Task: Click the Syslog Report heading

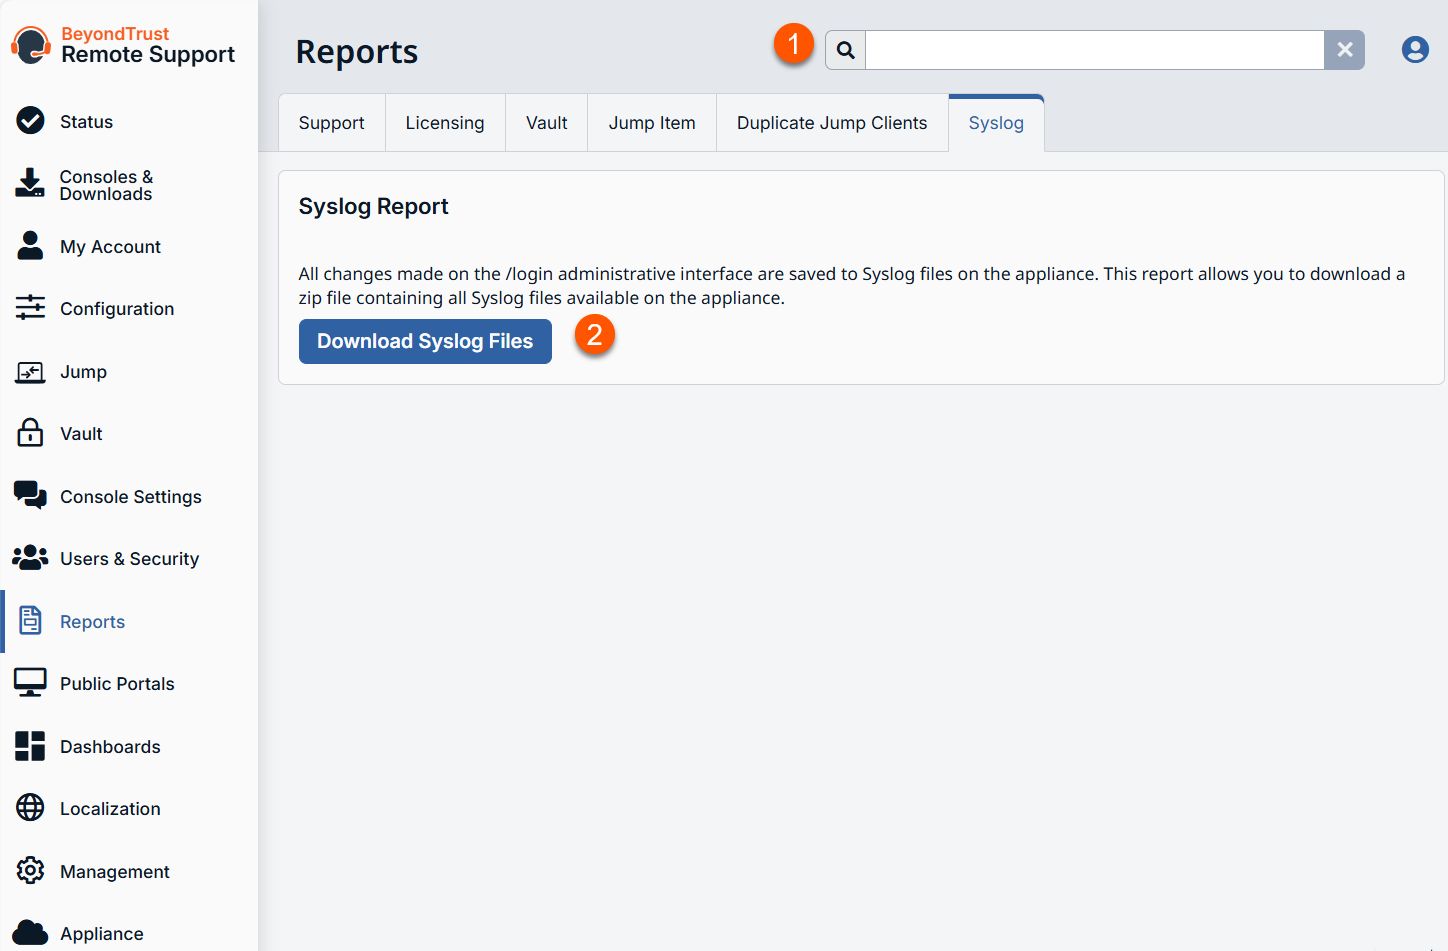Action: tap(373, 207)
